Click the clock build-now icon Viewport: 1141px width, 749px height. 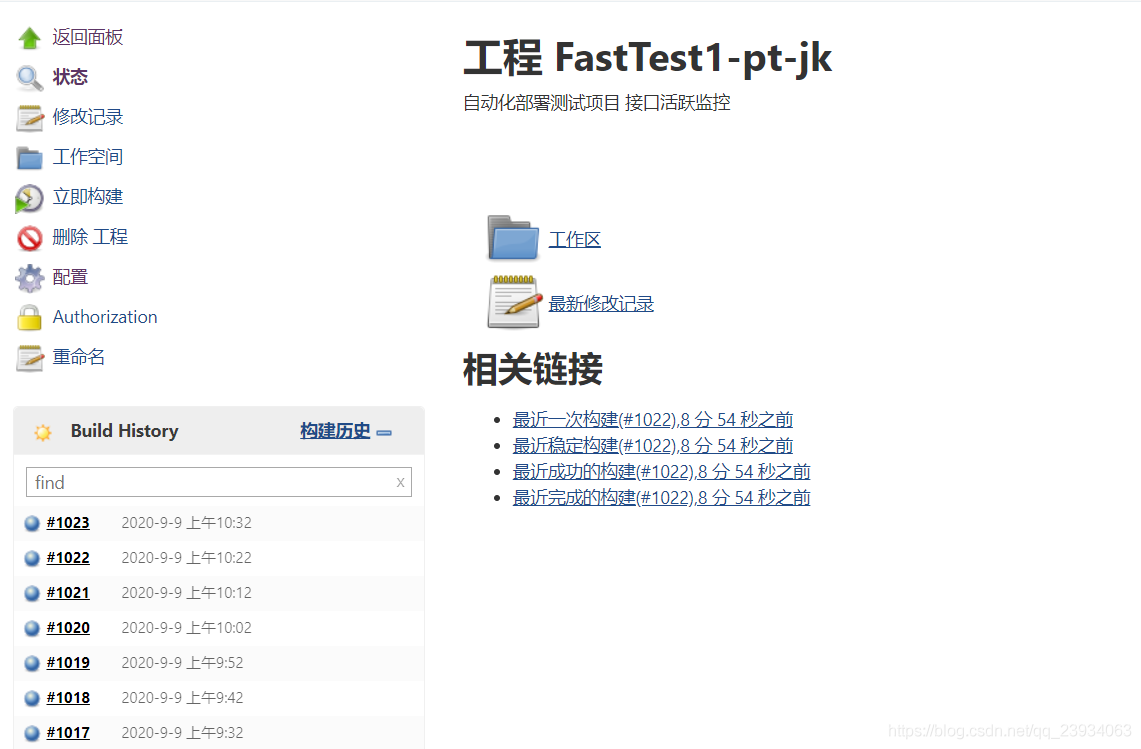[29, 199]
